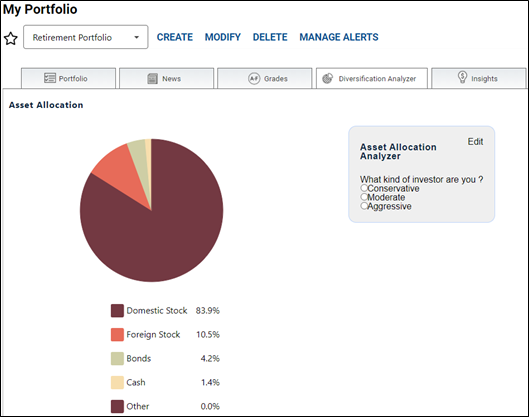Screen dimensions: 529x417
Task: Click the portfolio selector dropdown arrow
Action: click(x=136, y=37)
